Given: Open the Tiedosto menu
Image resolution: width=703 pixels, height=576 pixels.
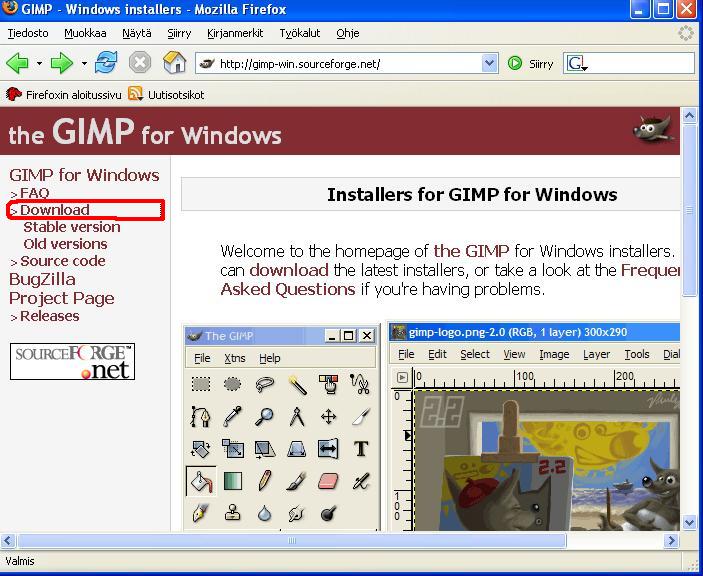Looking at the screenshot, I should point(28,33).
